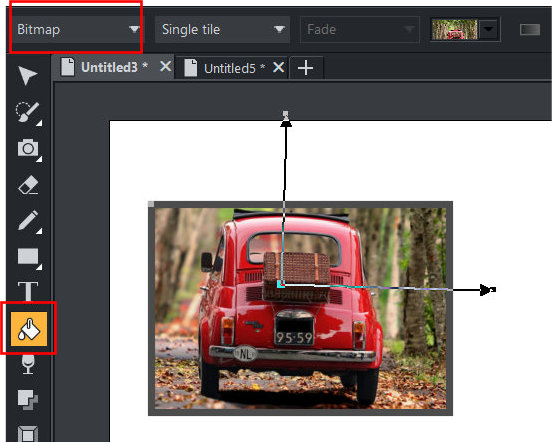Click the gradient swatch on the toolbar's right
This screenshot has width=552, height=442.
click(x=530, y=30)
